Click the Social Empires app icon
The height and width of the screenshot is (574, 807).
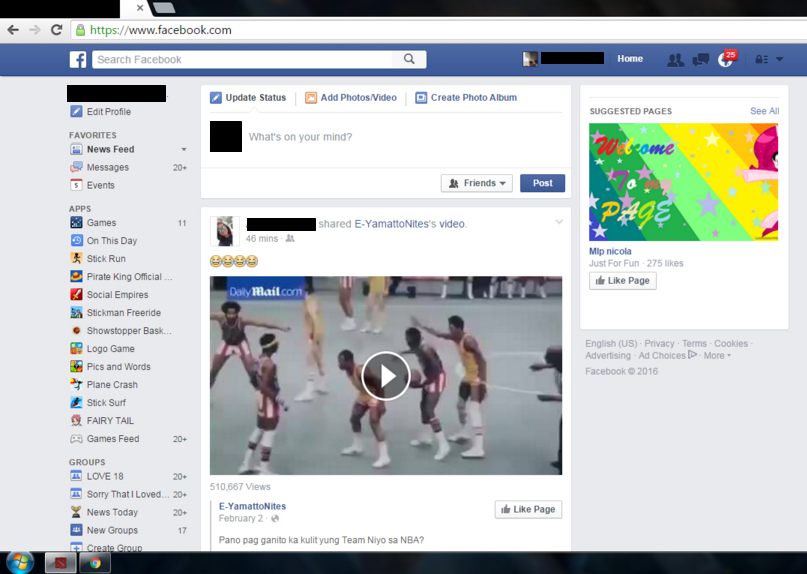76,295
